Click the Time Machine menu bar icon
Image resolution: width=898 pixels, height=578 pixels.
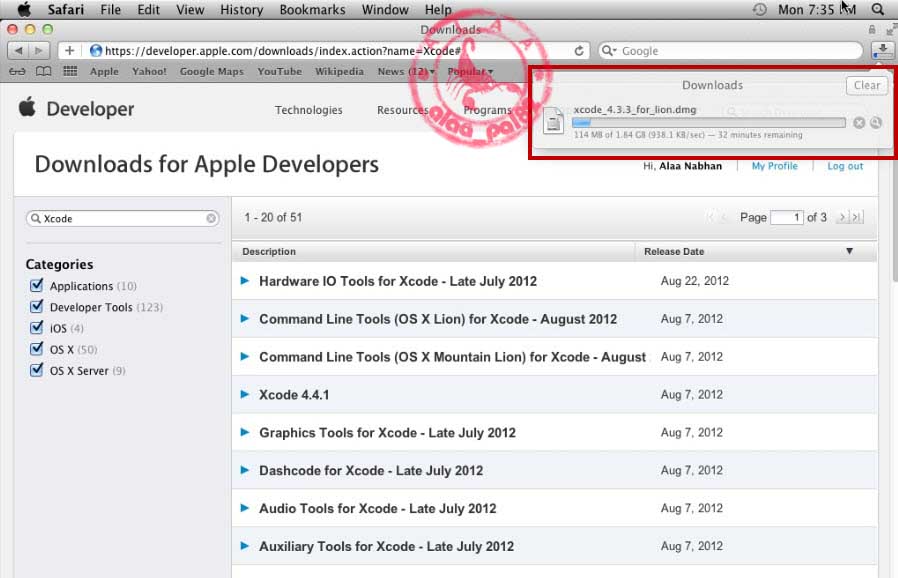[x=759, y=9]
